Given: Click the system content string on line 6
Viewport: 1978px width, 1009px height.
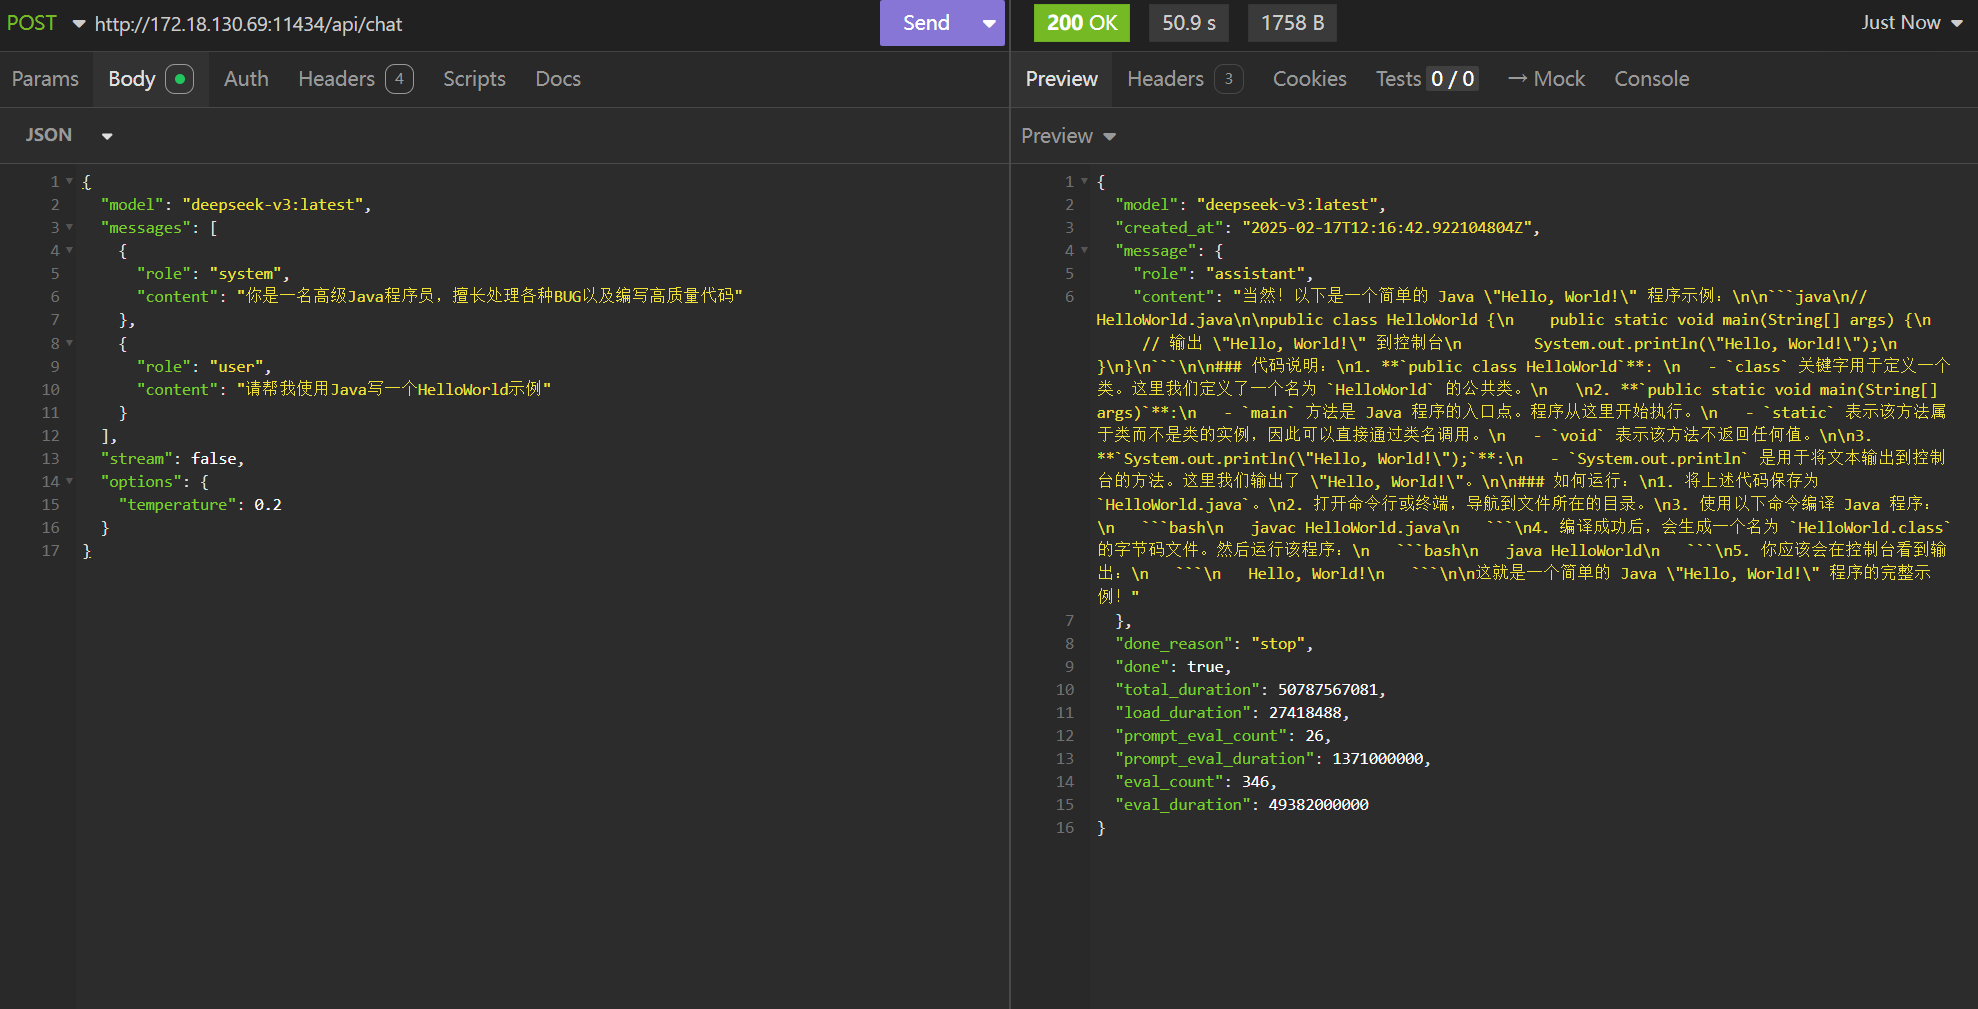Looking at the screenshot, I should click(x=489, y=297).
